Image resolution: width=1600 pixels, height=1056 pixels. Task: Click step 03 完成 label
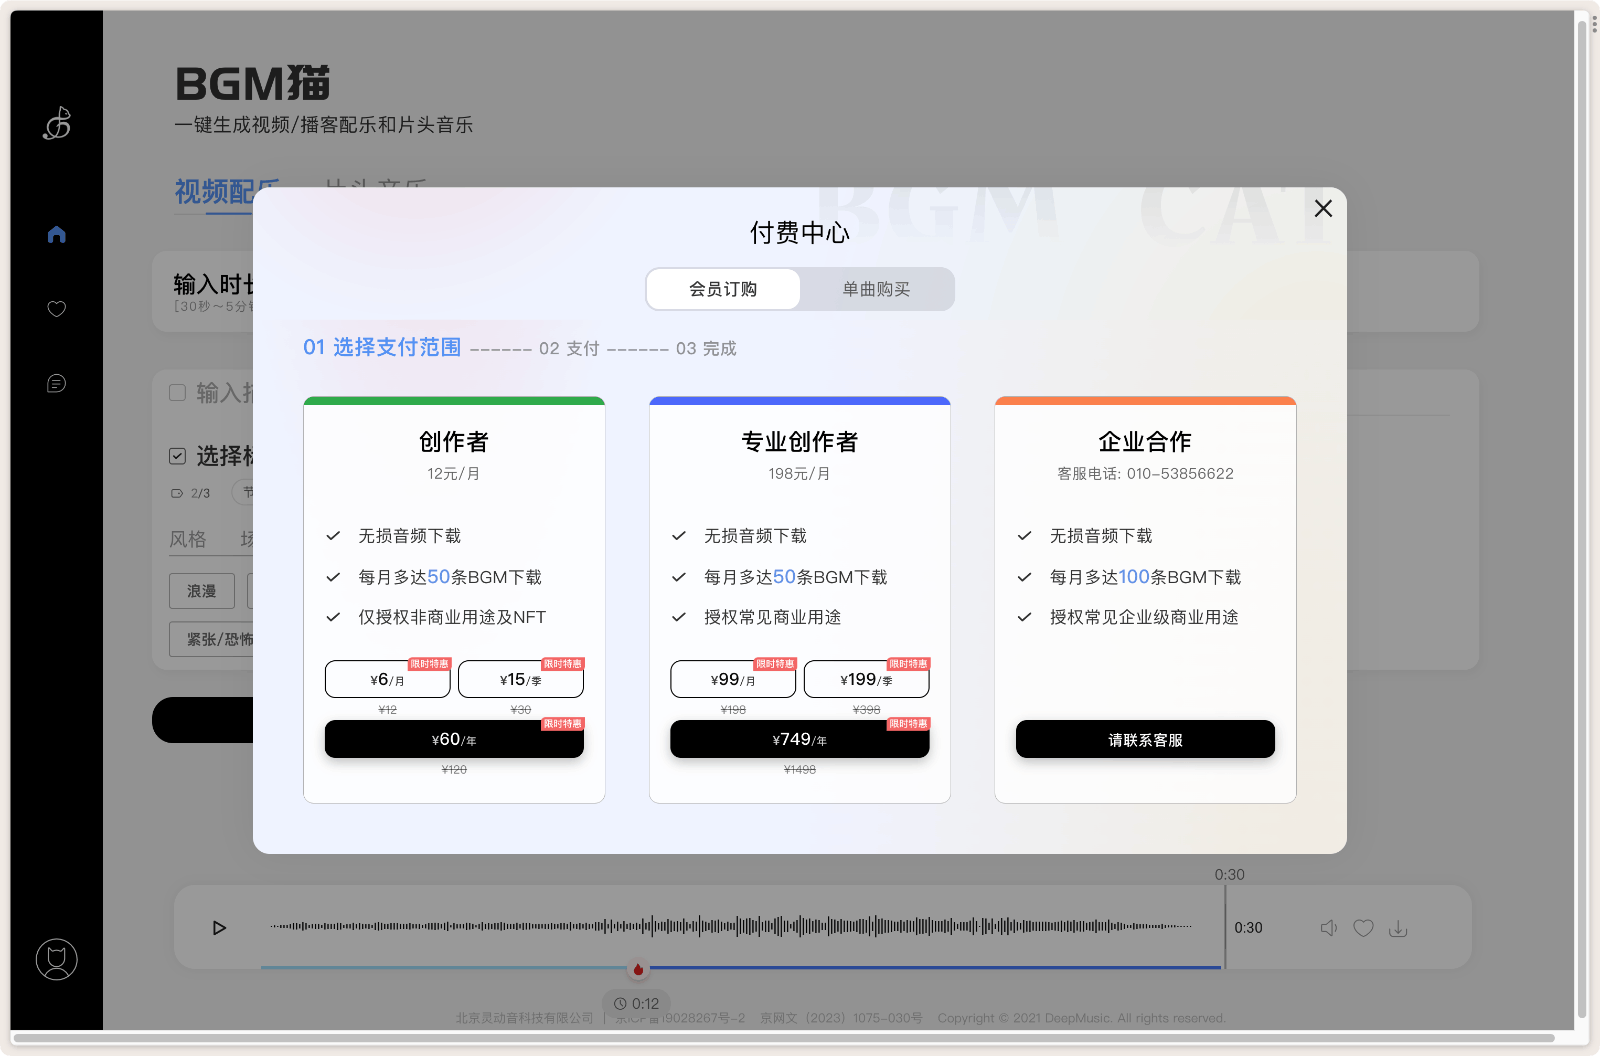click(706, 348)
